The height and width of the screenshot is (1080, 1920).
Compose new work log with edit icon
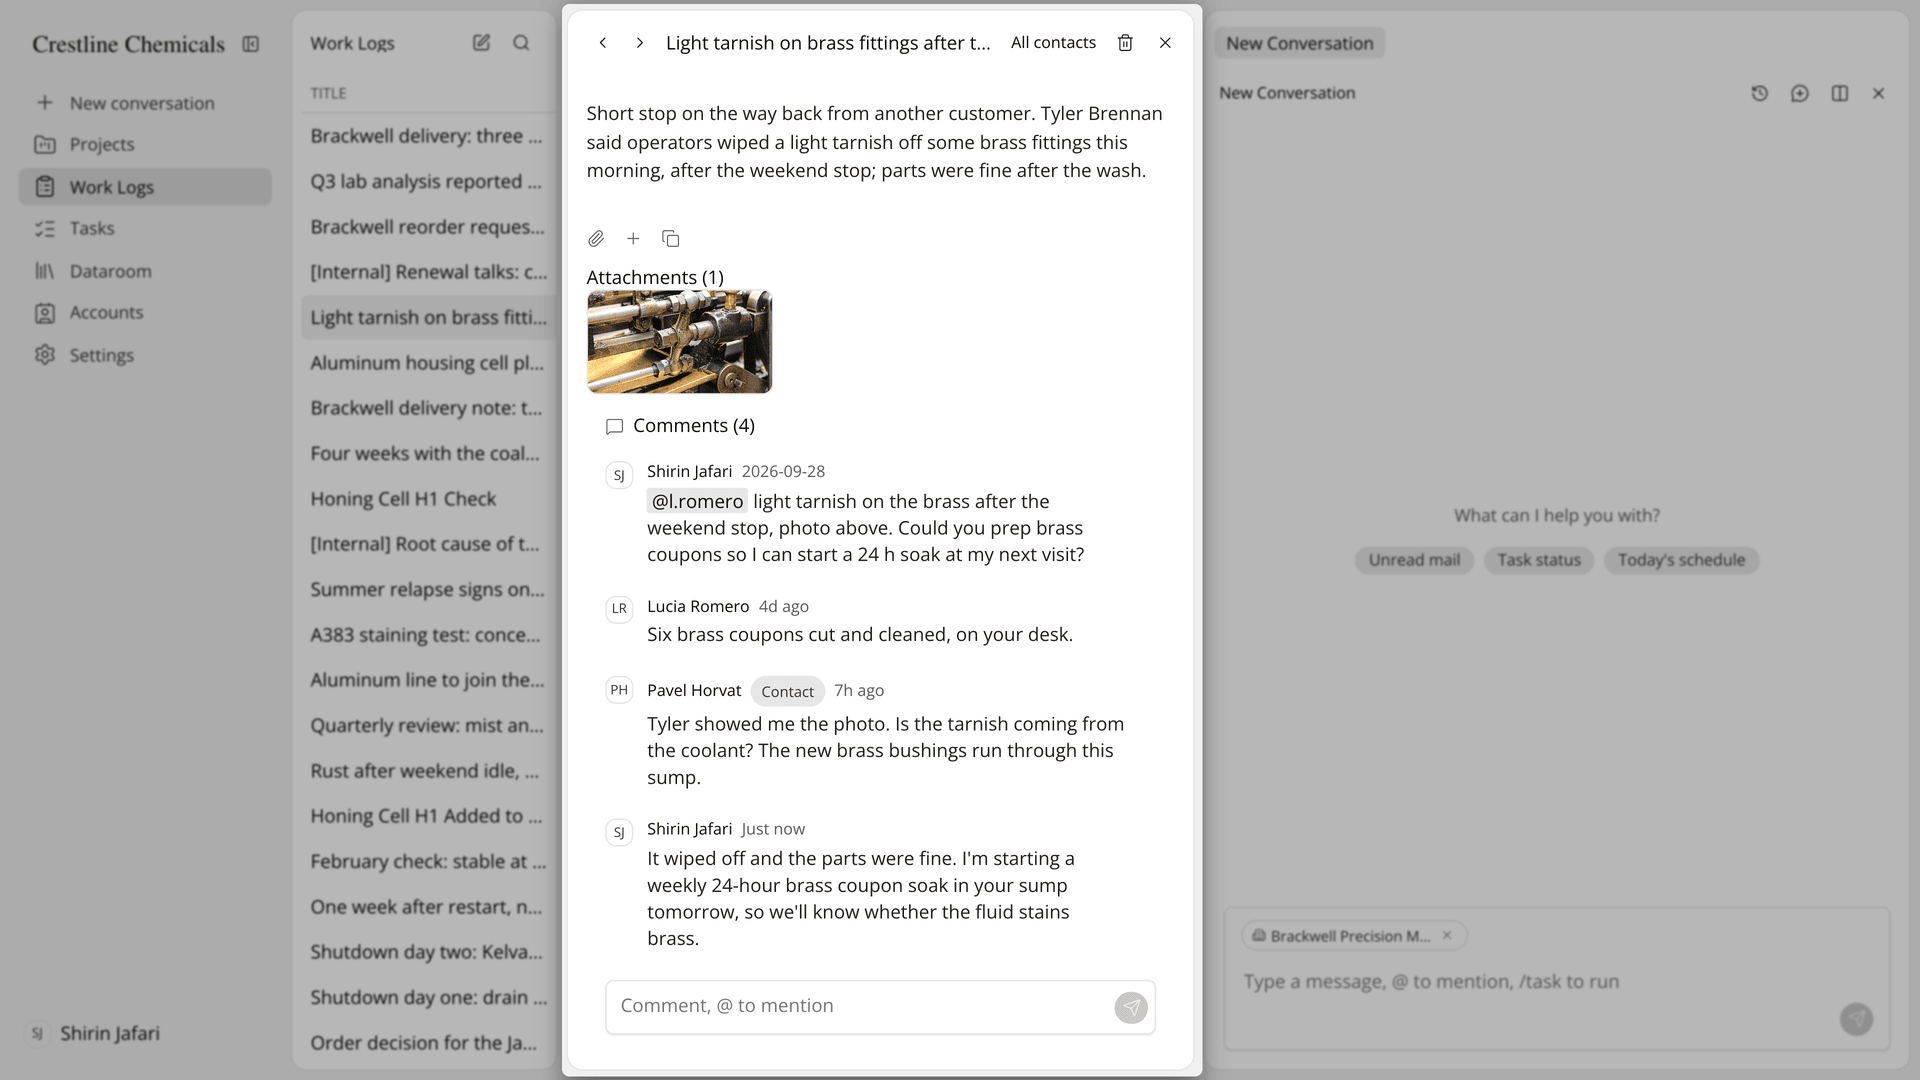pos(481,43)
